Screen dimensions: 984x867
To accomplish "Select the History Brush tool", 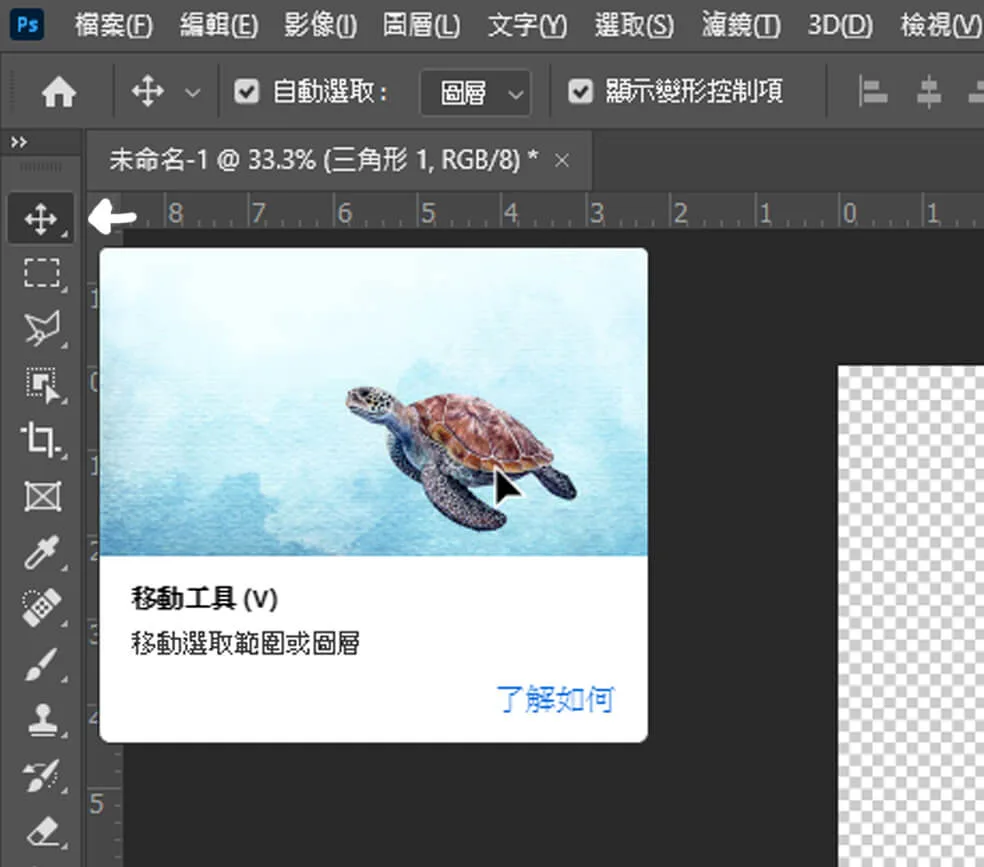I will click(x=42, y=775).
